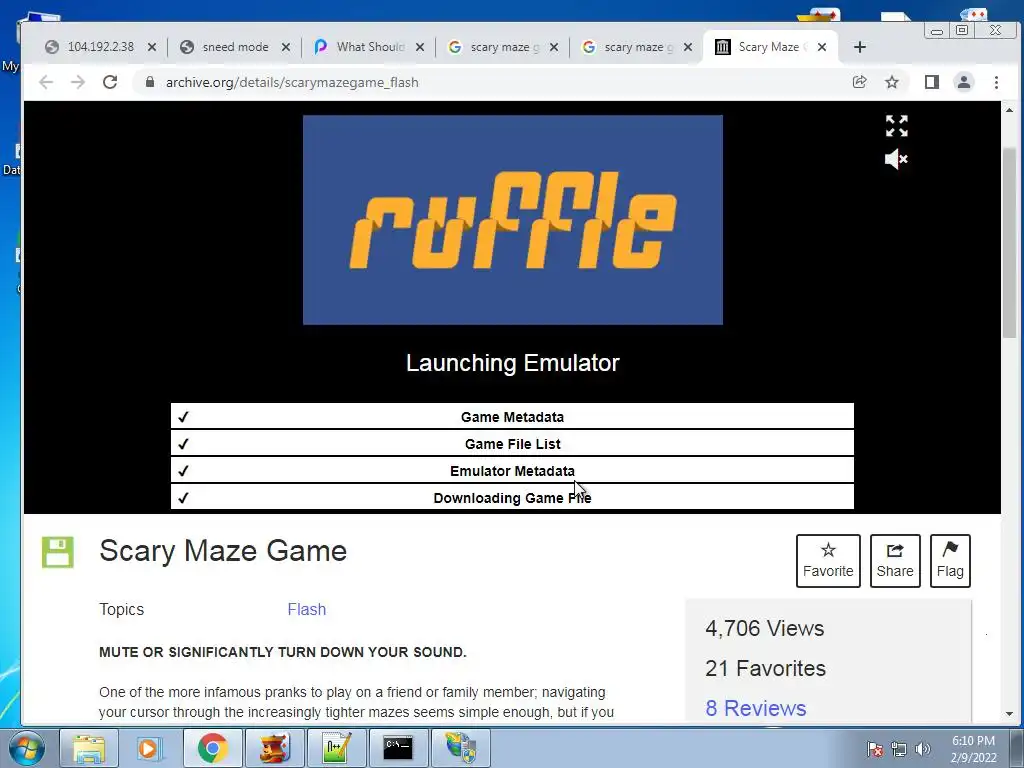The height and width of the screenshot is (768, 1024).
Task: Go back in Chrome
Action: click(46, 82)
